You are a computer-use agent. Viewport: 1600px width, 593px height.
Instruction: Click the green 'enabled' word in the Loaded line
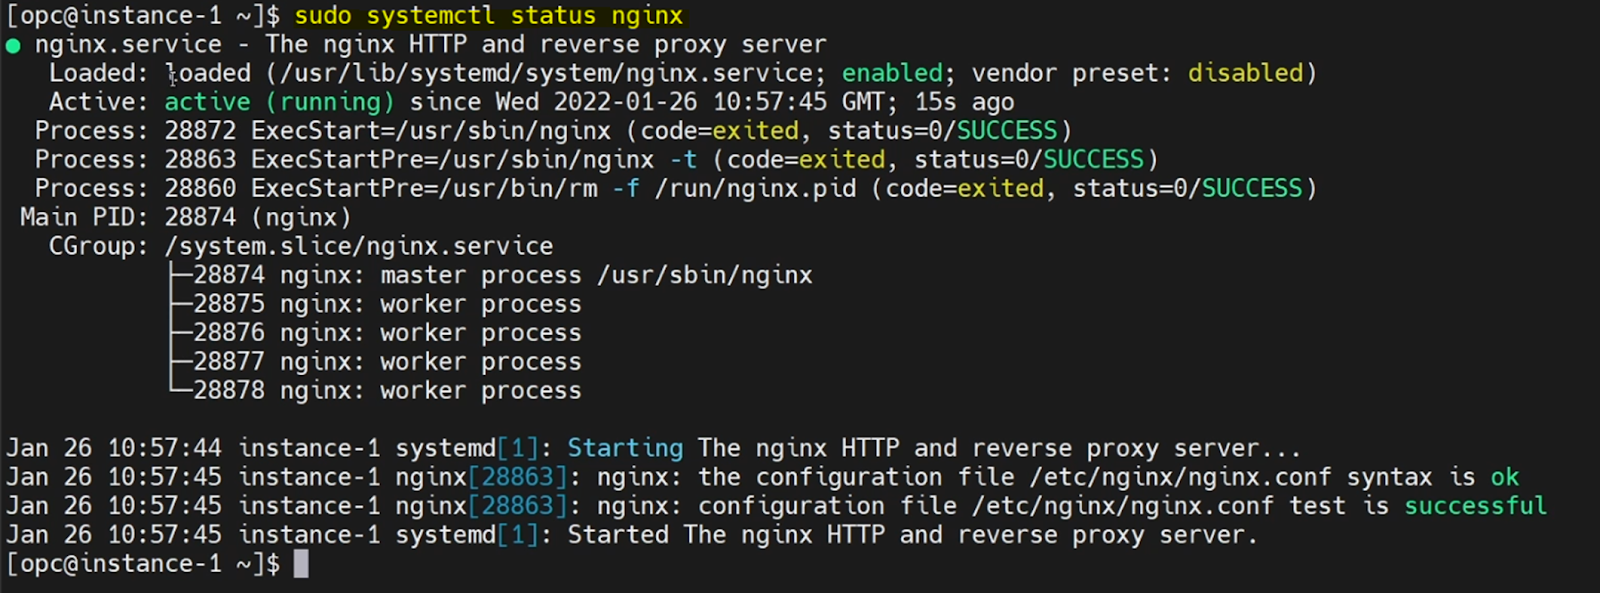coord(892,73)
